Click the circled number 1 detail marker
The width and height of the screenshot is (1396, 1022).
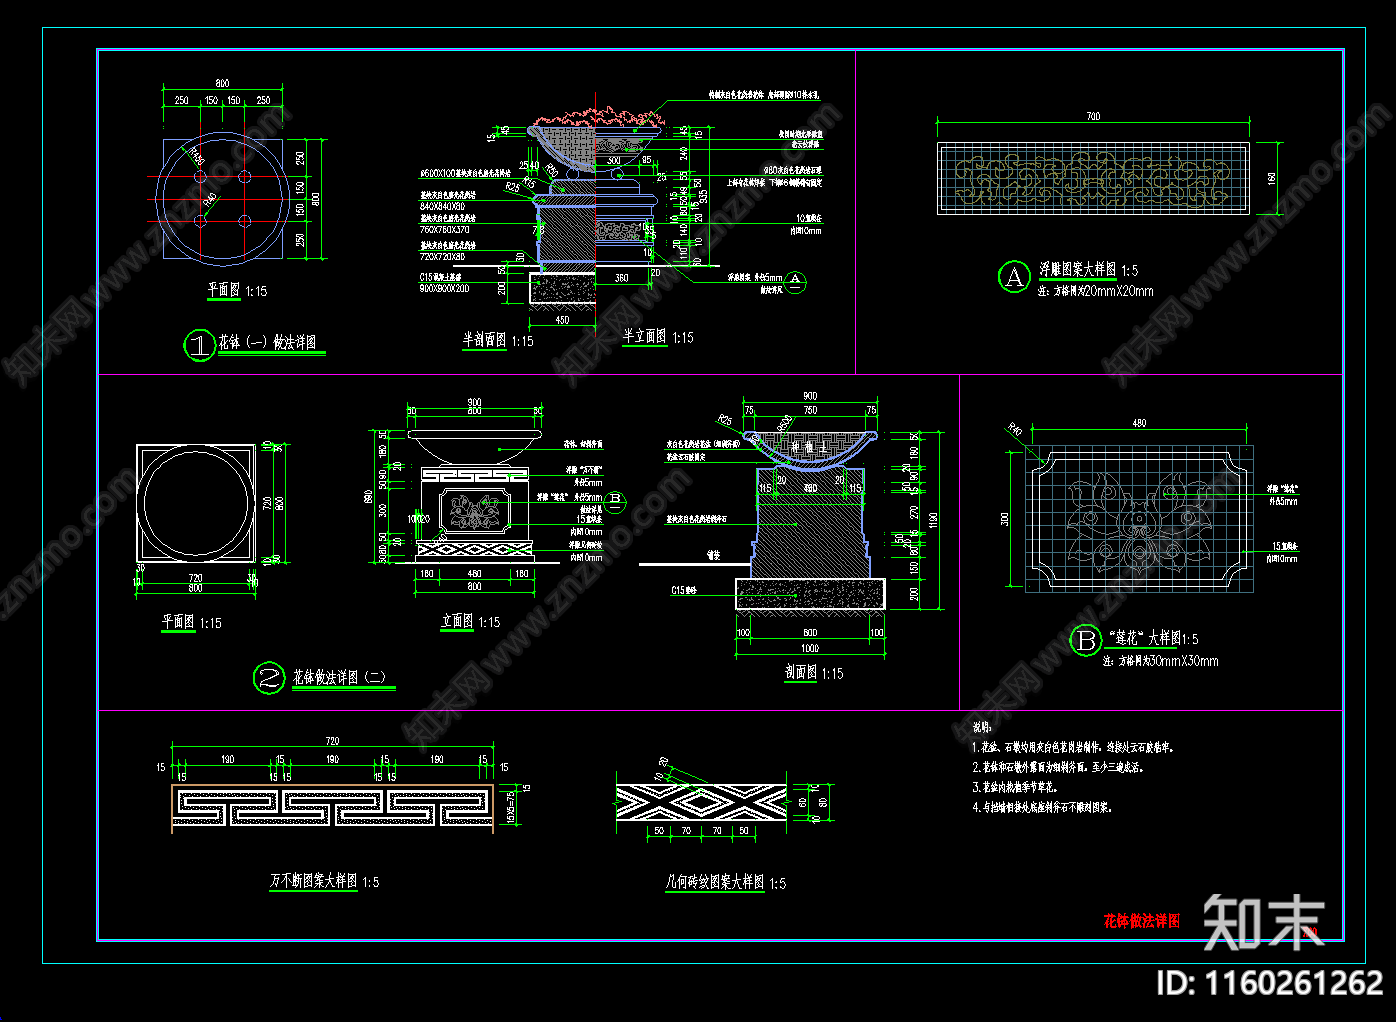pyautogui.click(x=200, y=346)
